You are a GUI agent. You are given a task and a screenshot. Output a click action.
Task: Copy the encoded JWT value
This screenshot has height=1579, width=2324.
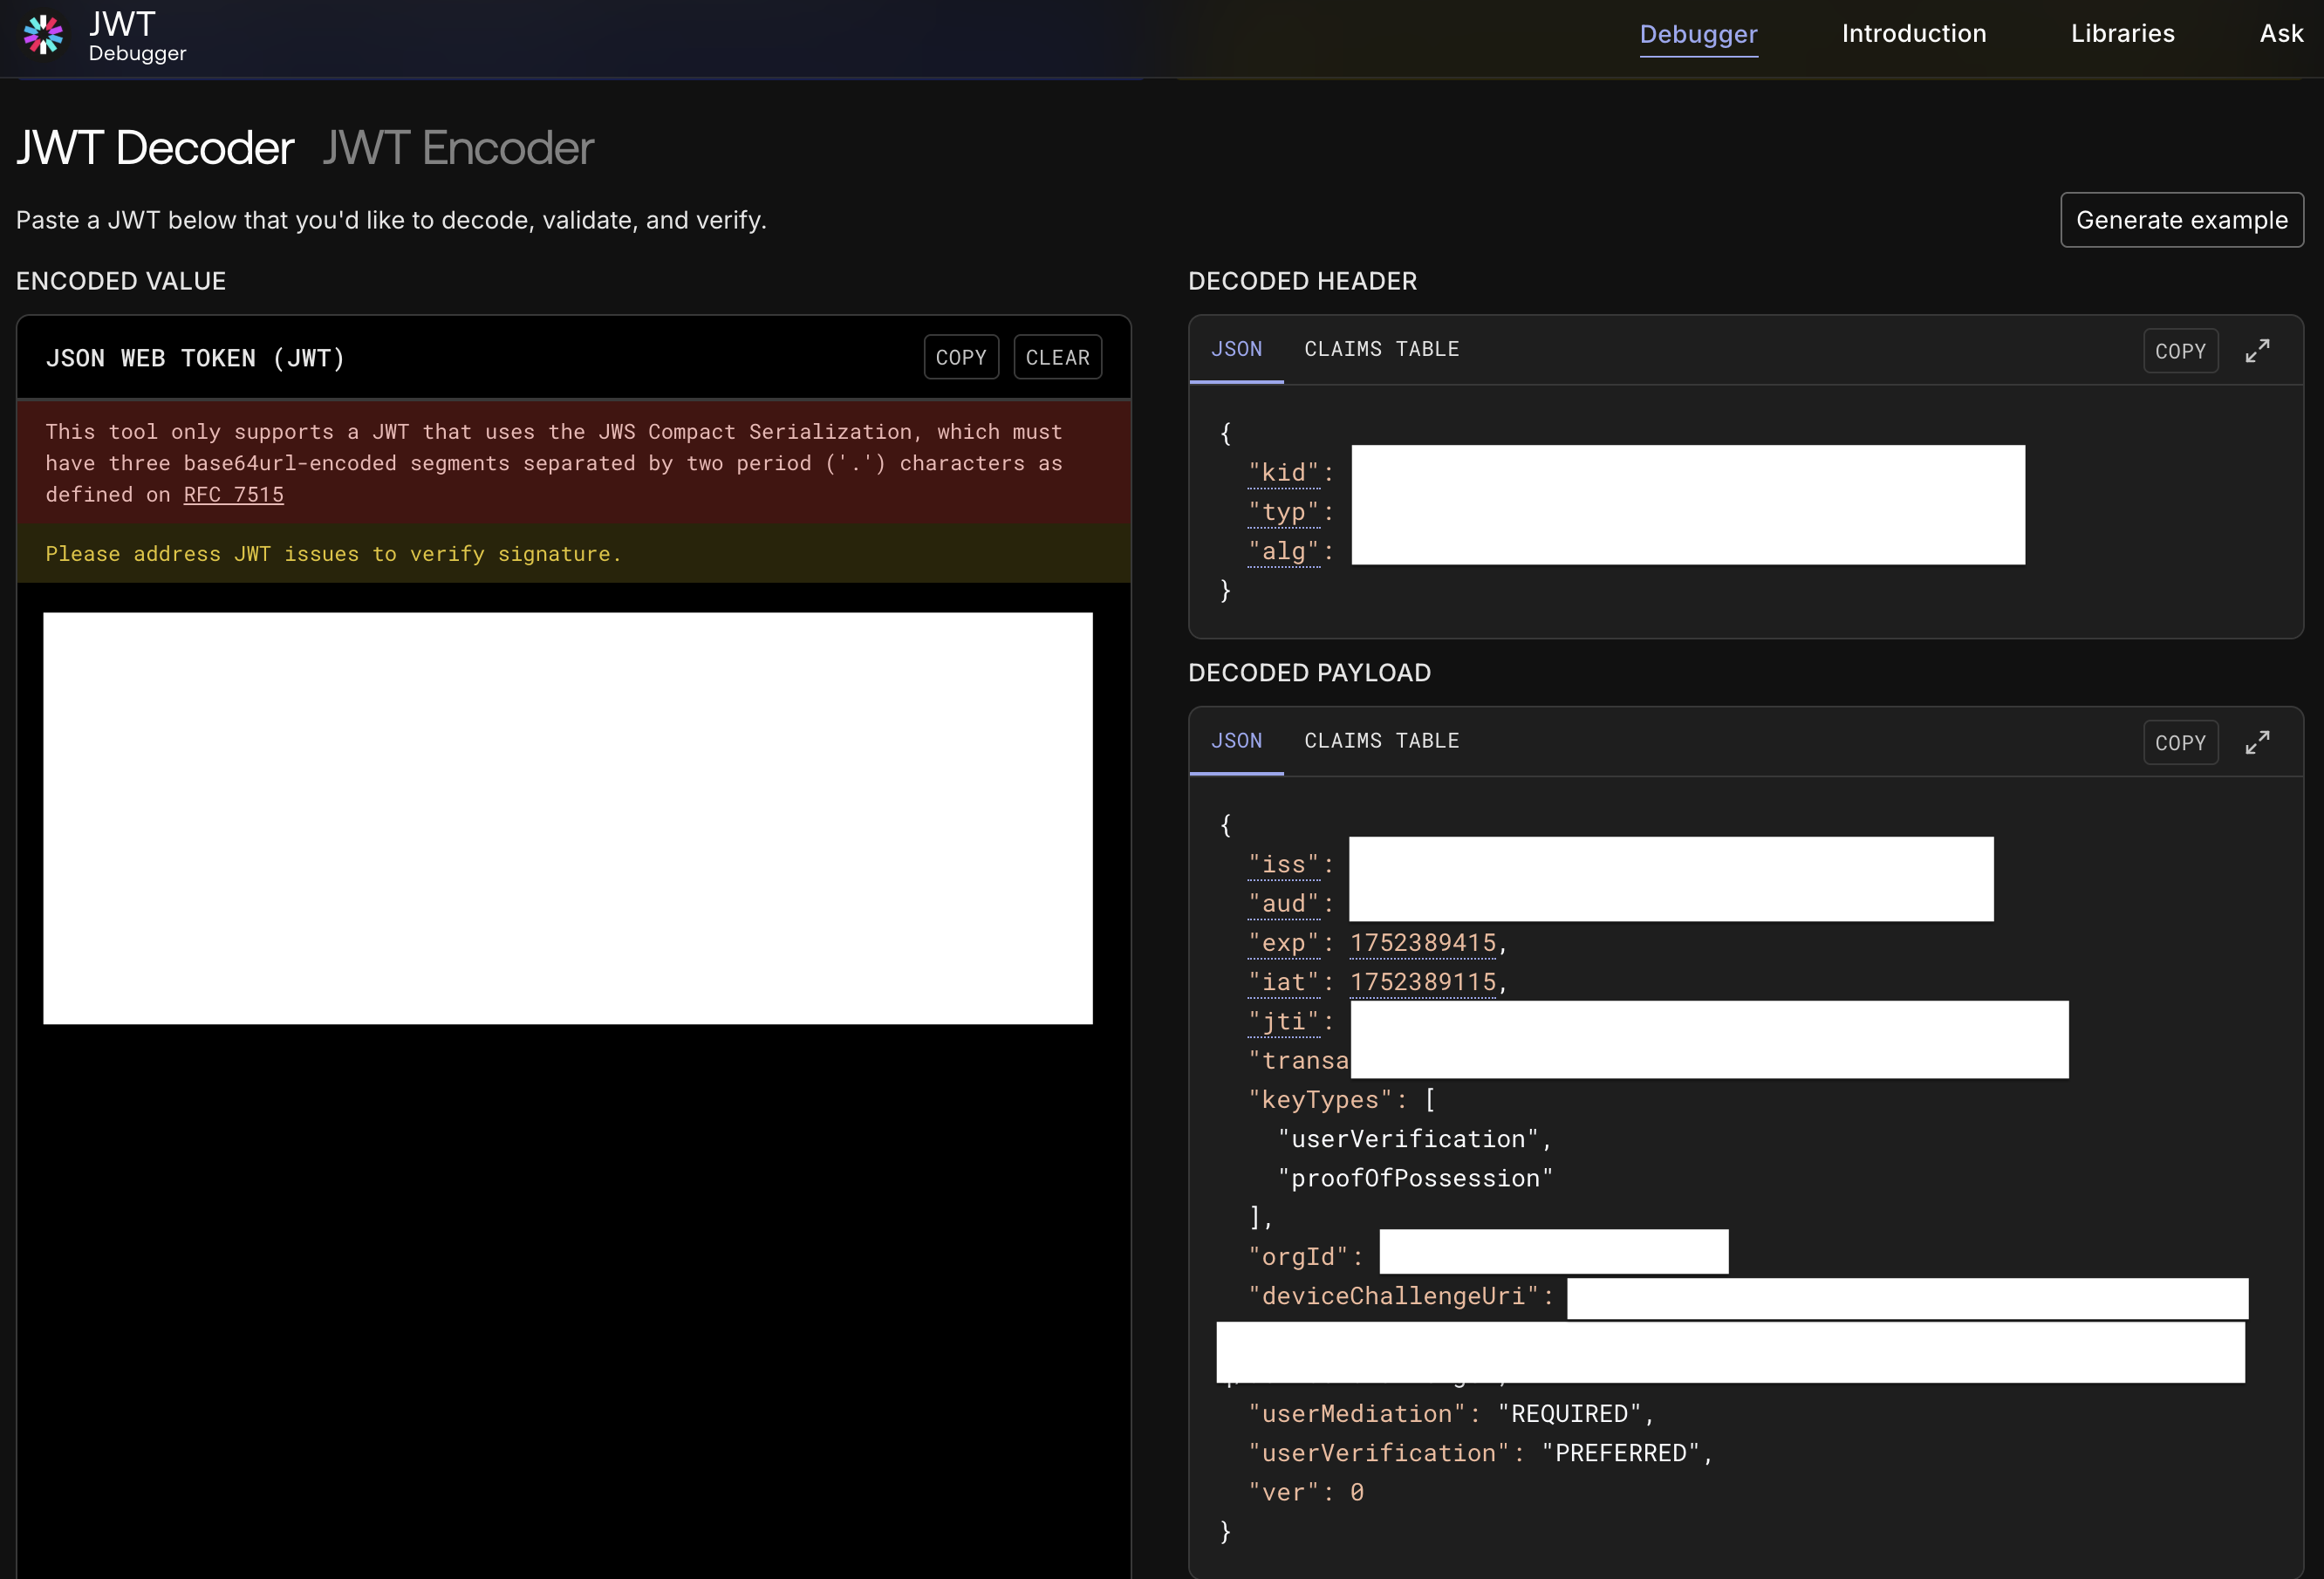(960, 357)
